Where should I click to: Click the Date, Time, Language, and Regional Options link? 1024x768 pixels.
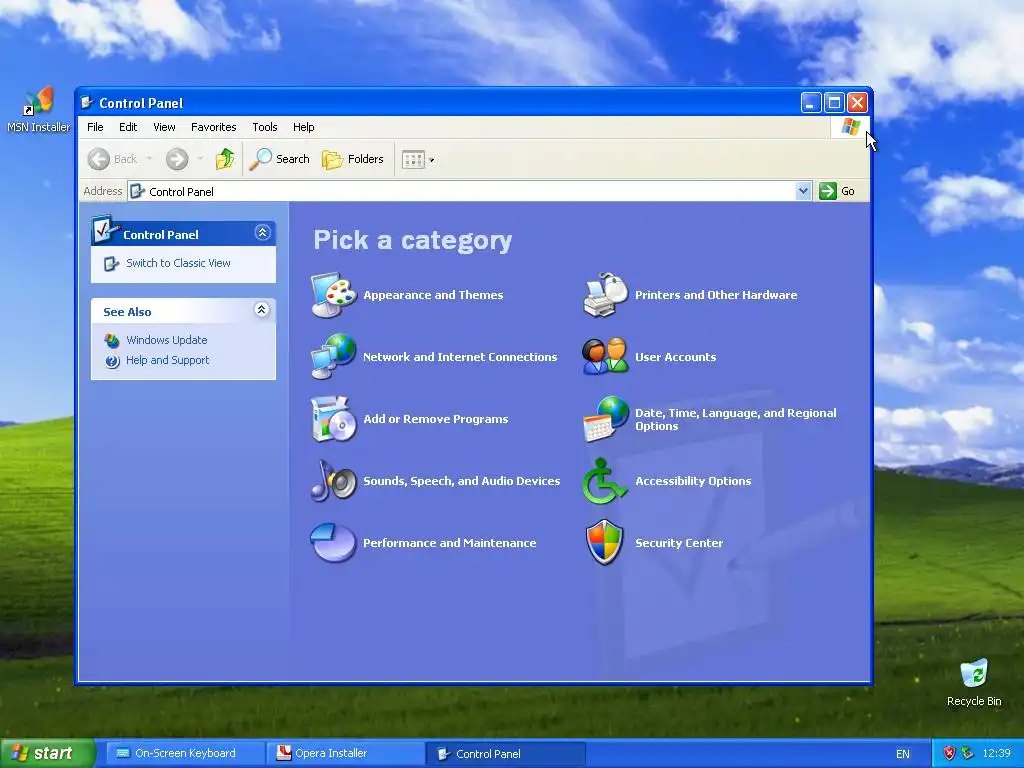point(736,419)
